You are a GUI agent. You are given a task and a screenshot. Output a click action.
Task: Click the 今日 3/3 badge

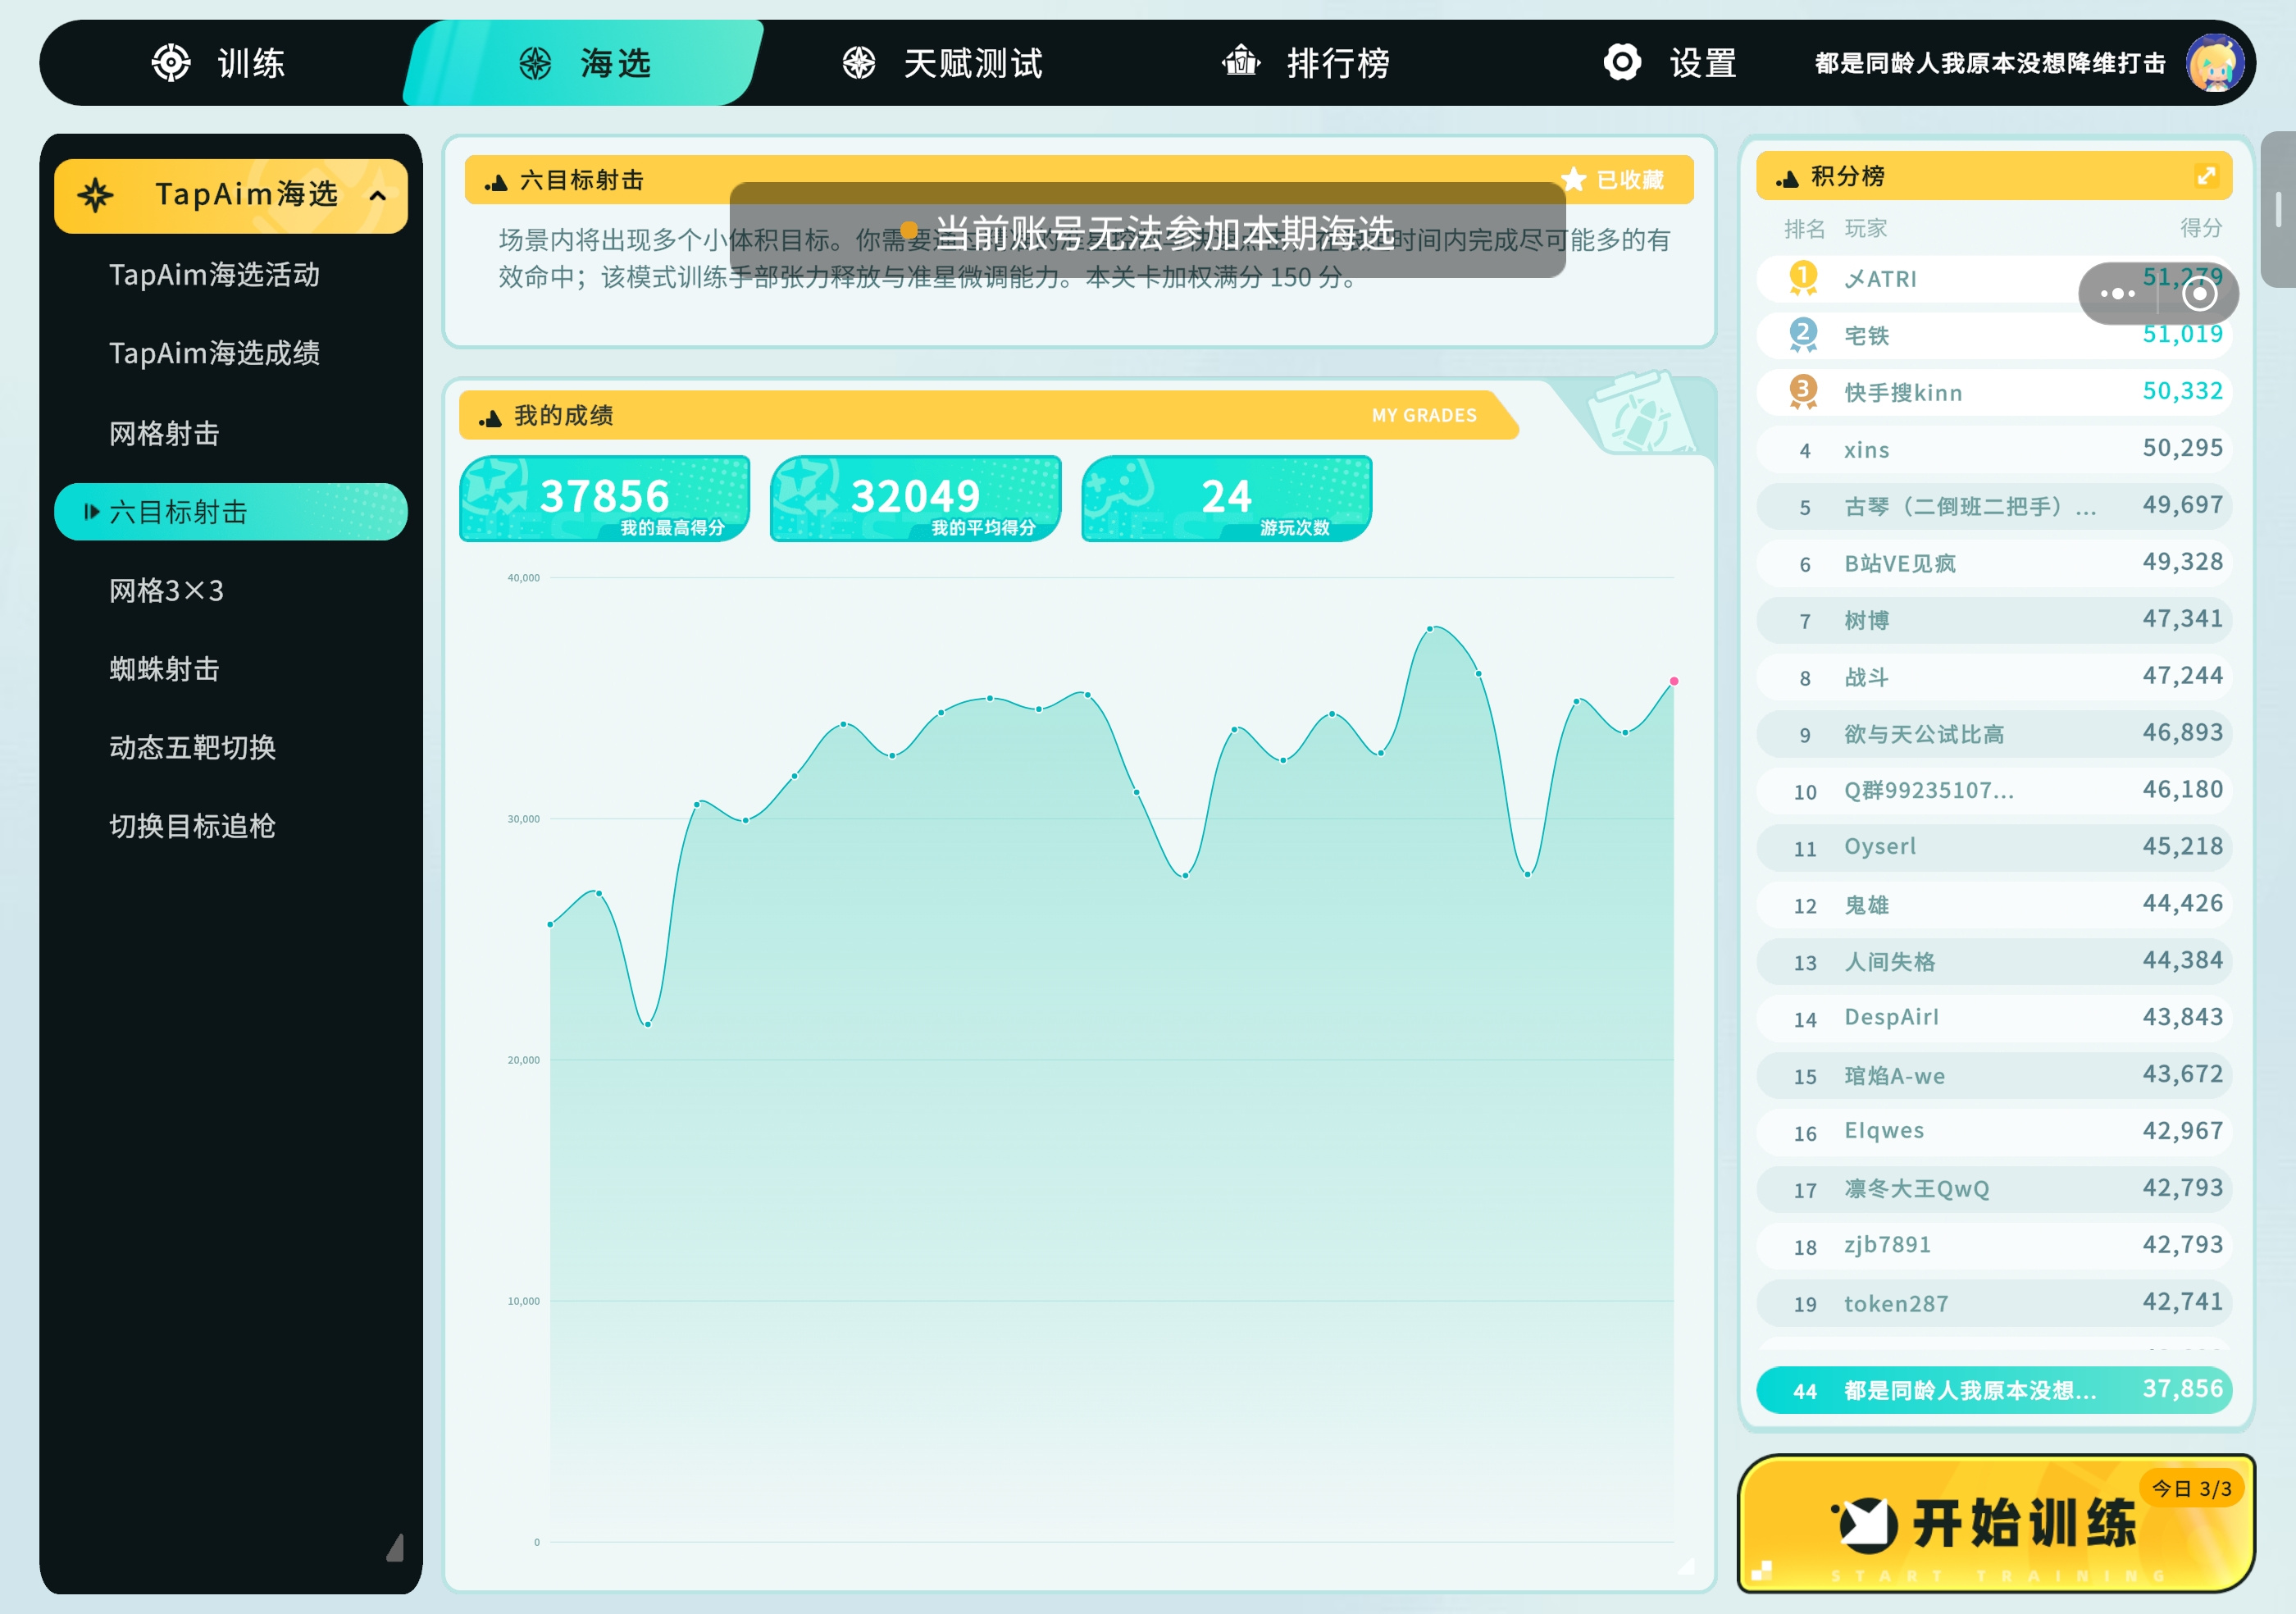coord(2191,1488)
